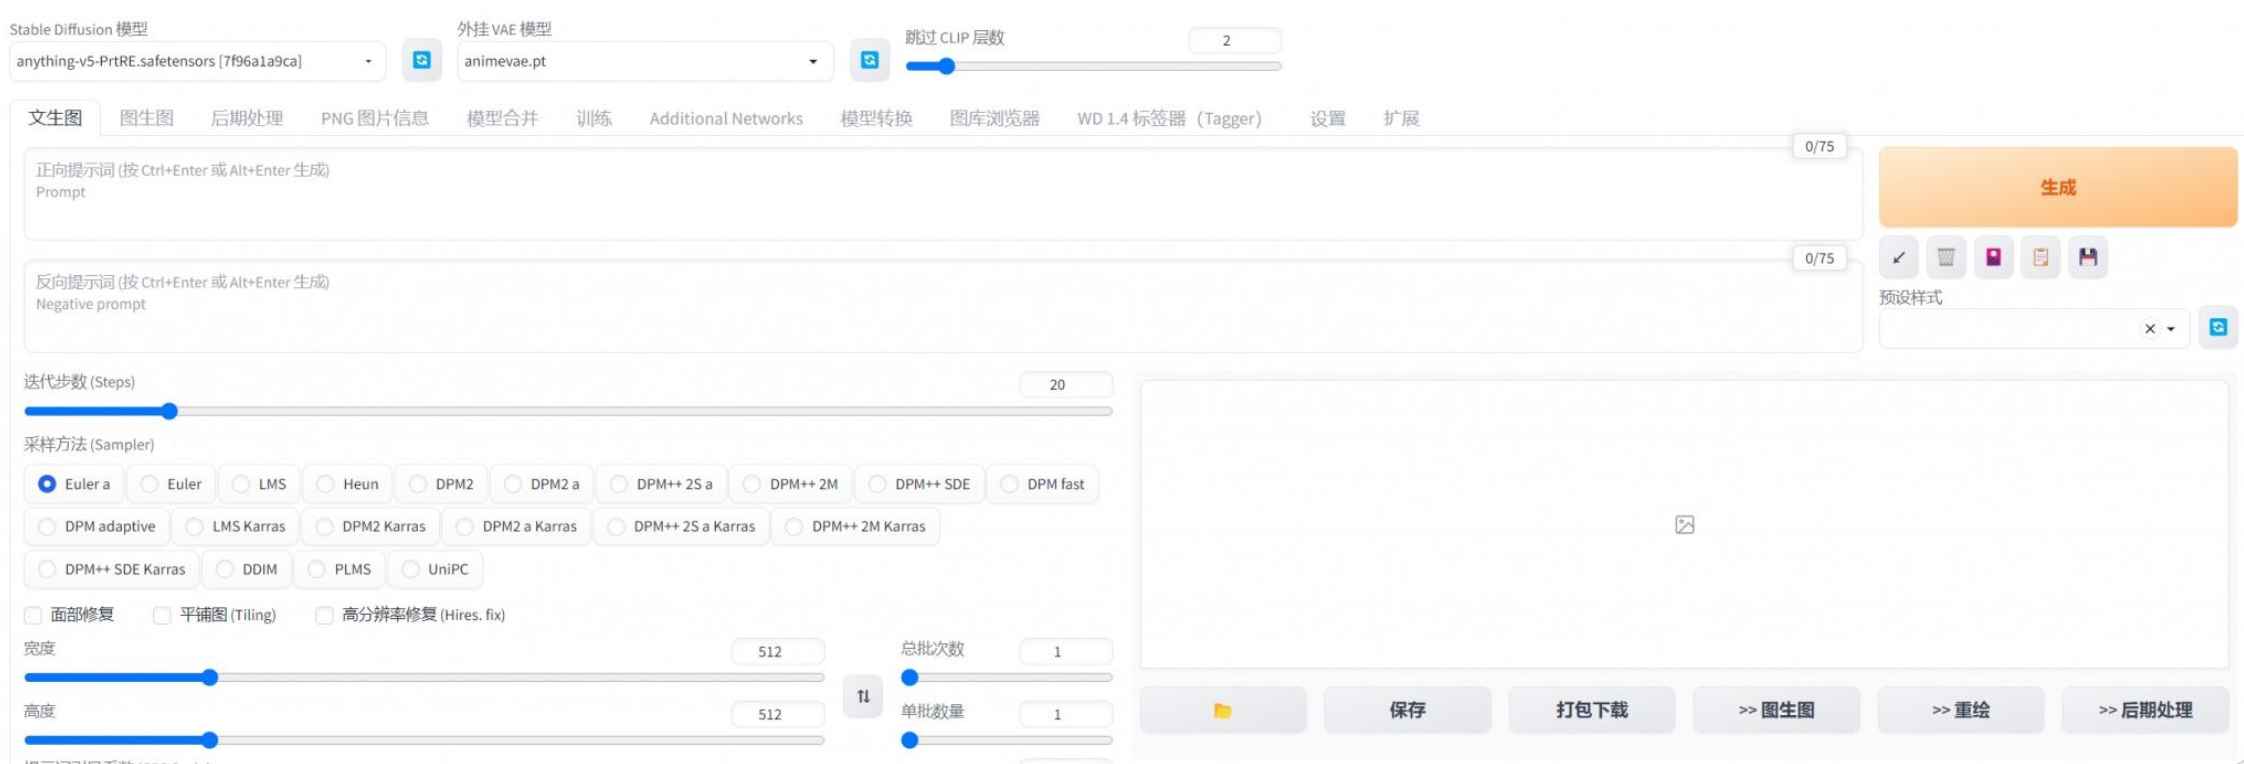Enable 高分辨率修复 (Hires. fix)
Screen dimensions: 2244x764
click(325, 615)
